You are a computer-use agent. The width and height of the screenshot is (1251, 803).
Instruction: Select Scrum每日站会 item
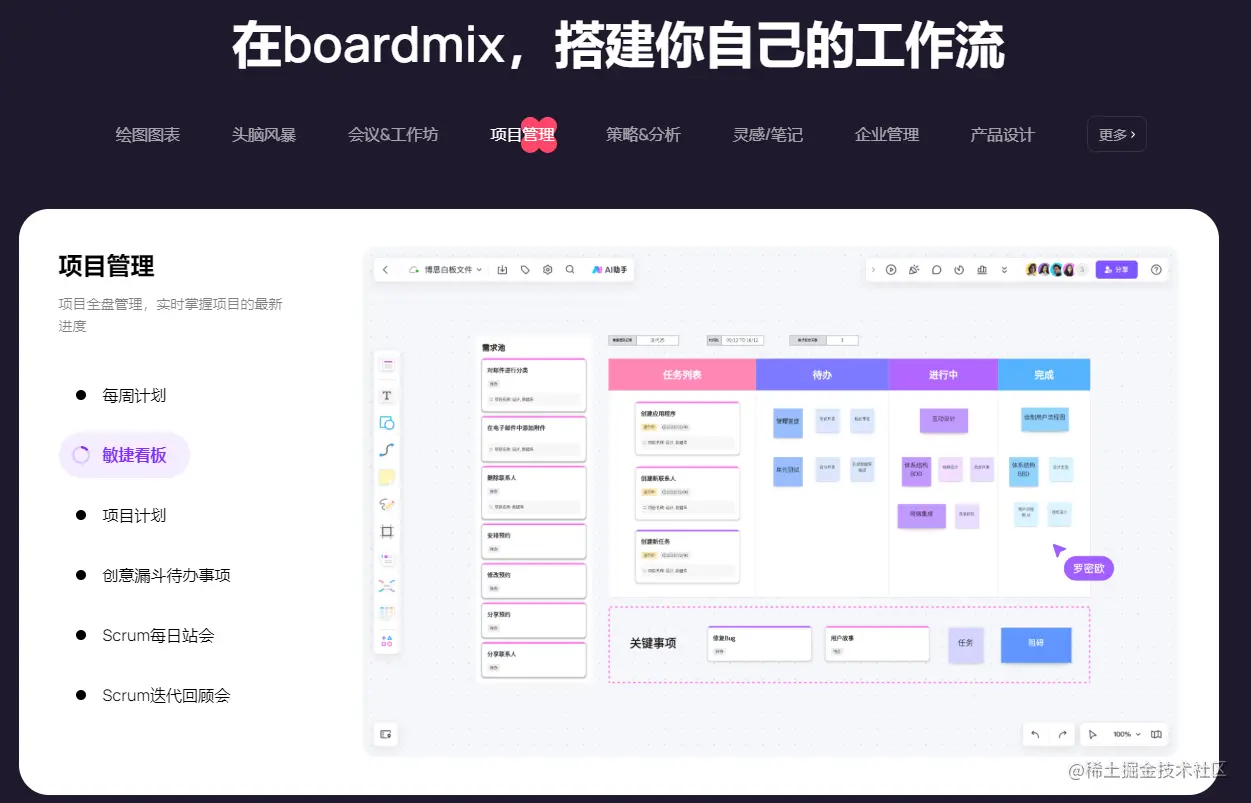click(158, 635)
